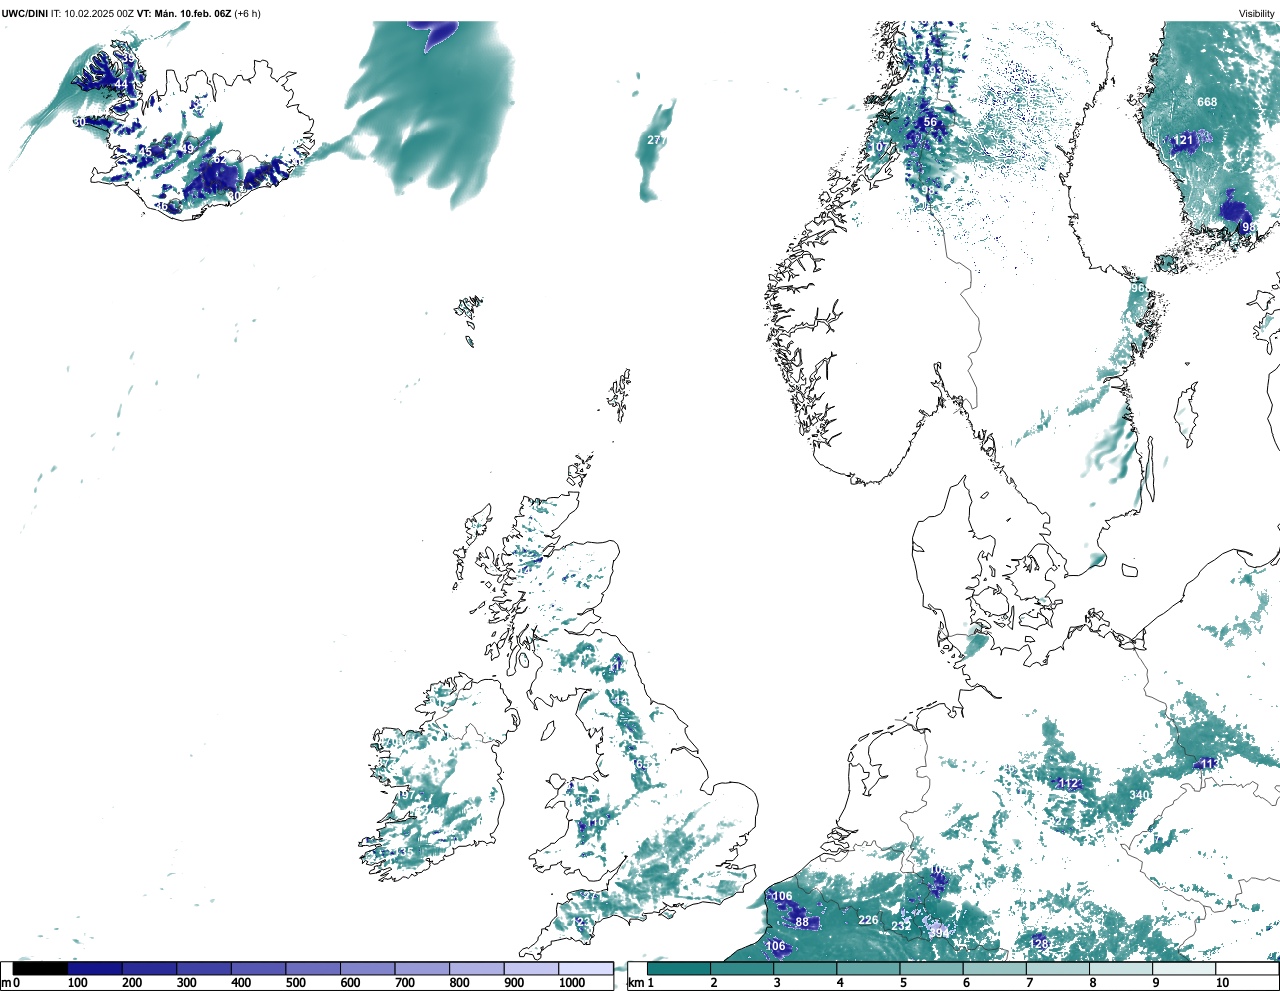Select the 700–800 m legend swatch
This screenshot has height=991, width=1280.
422,968
